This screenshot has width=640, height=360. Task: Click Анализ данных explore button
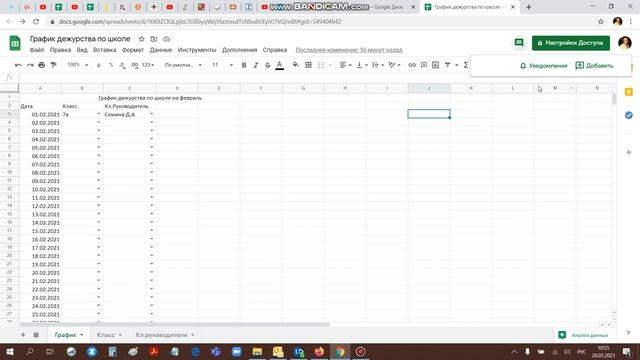click(583, 335)
